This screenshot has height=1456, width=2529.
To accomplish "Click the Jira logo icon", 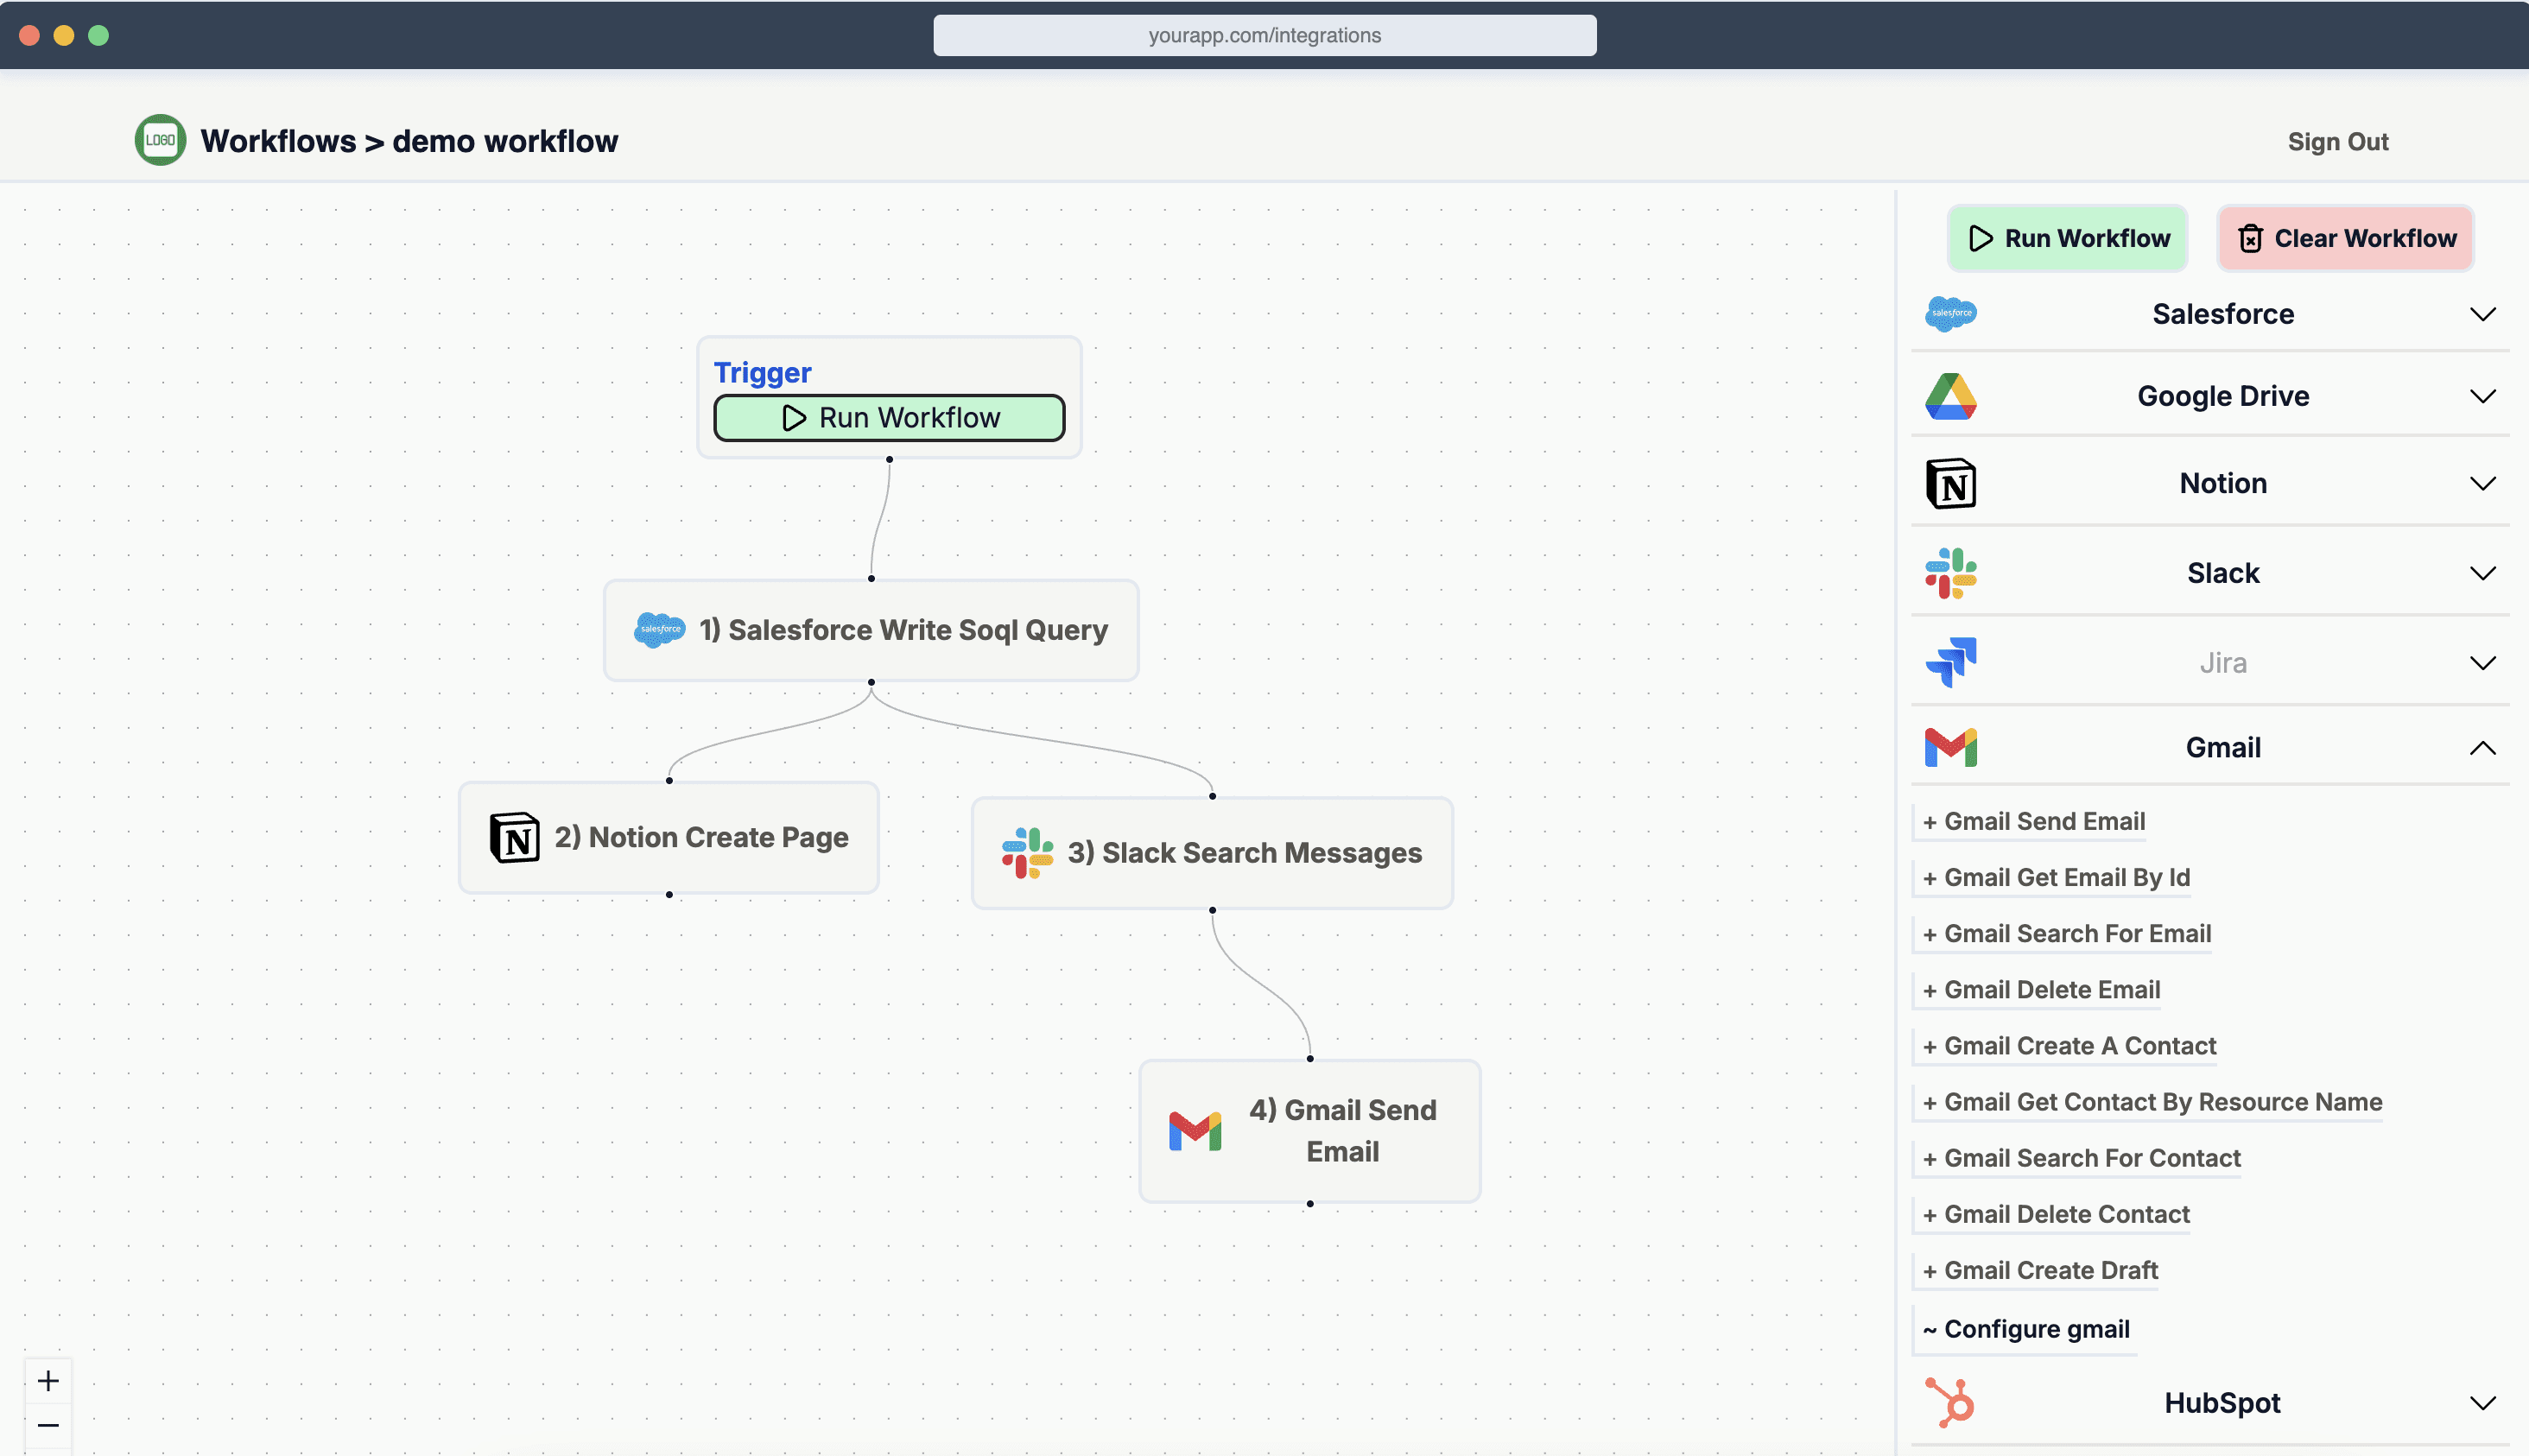I will tap(1950, 662).
